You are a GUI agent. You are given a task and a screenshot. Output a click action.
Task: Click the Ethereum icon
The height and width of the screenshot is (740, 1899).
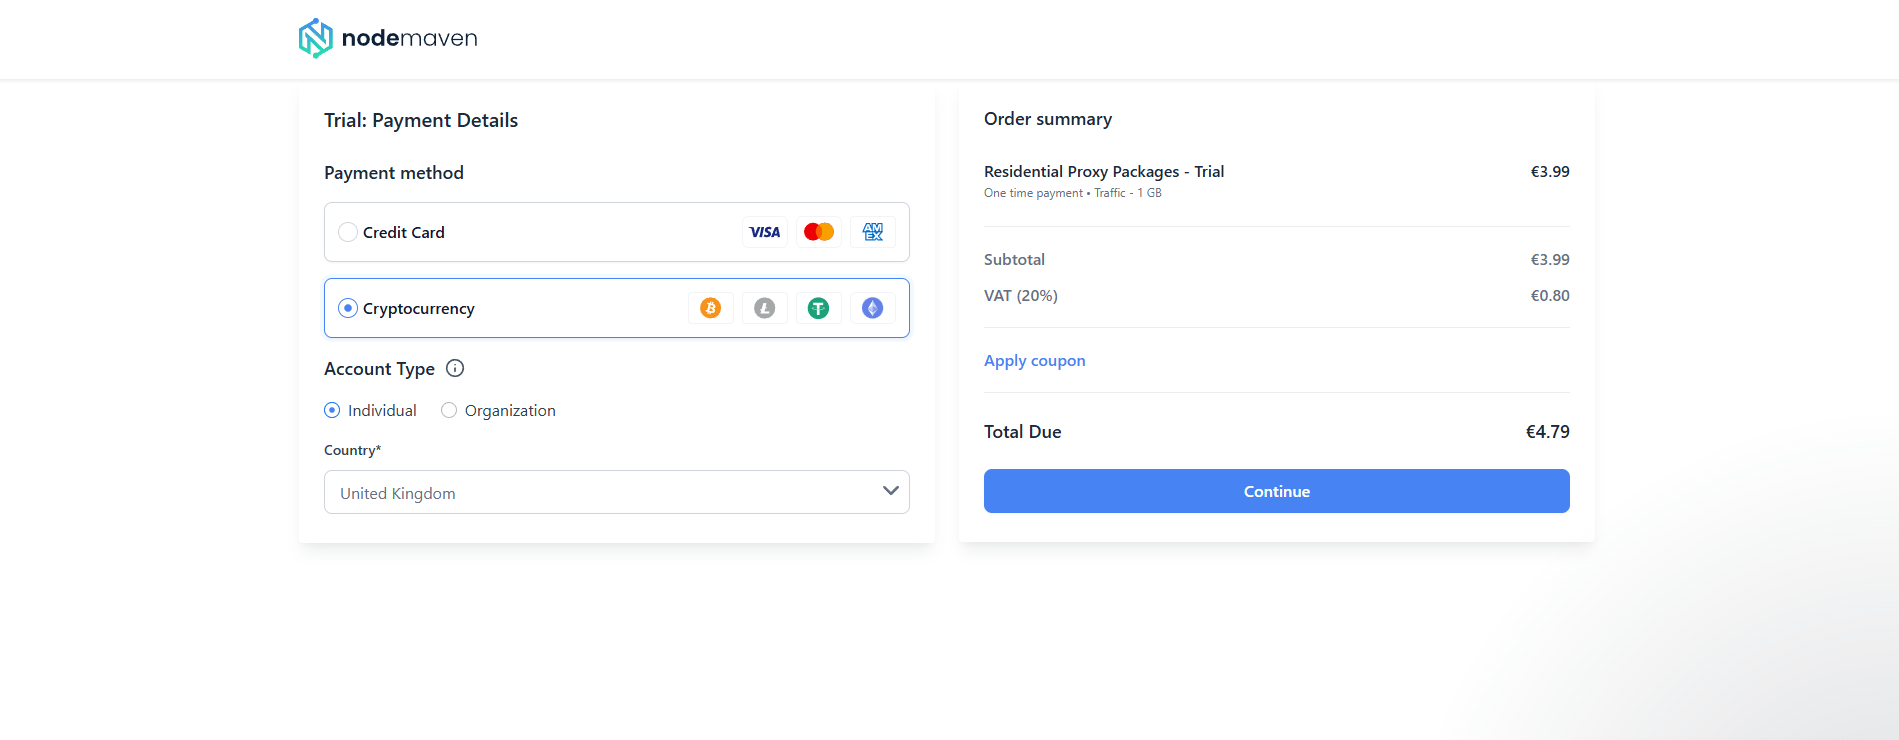coord(873,308)
